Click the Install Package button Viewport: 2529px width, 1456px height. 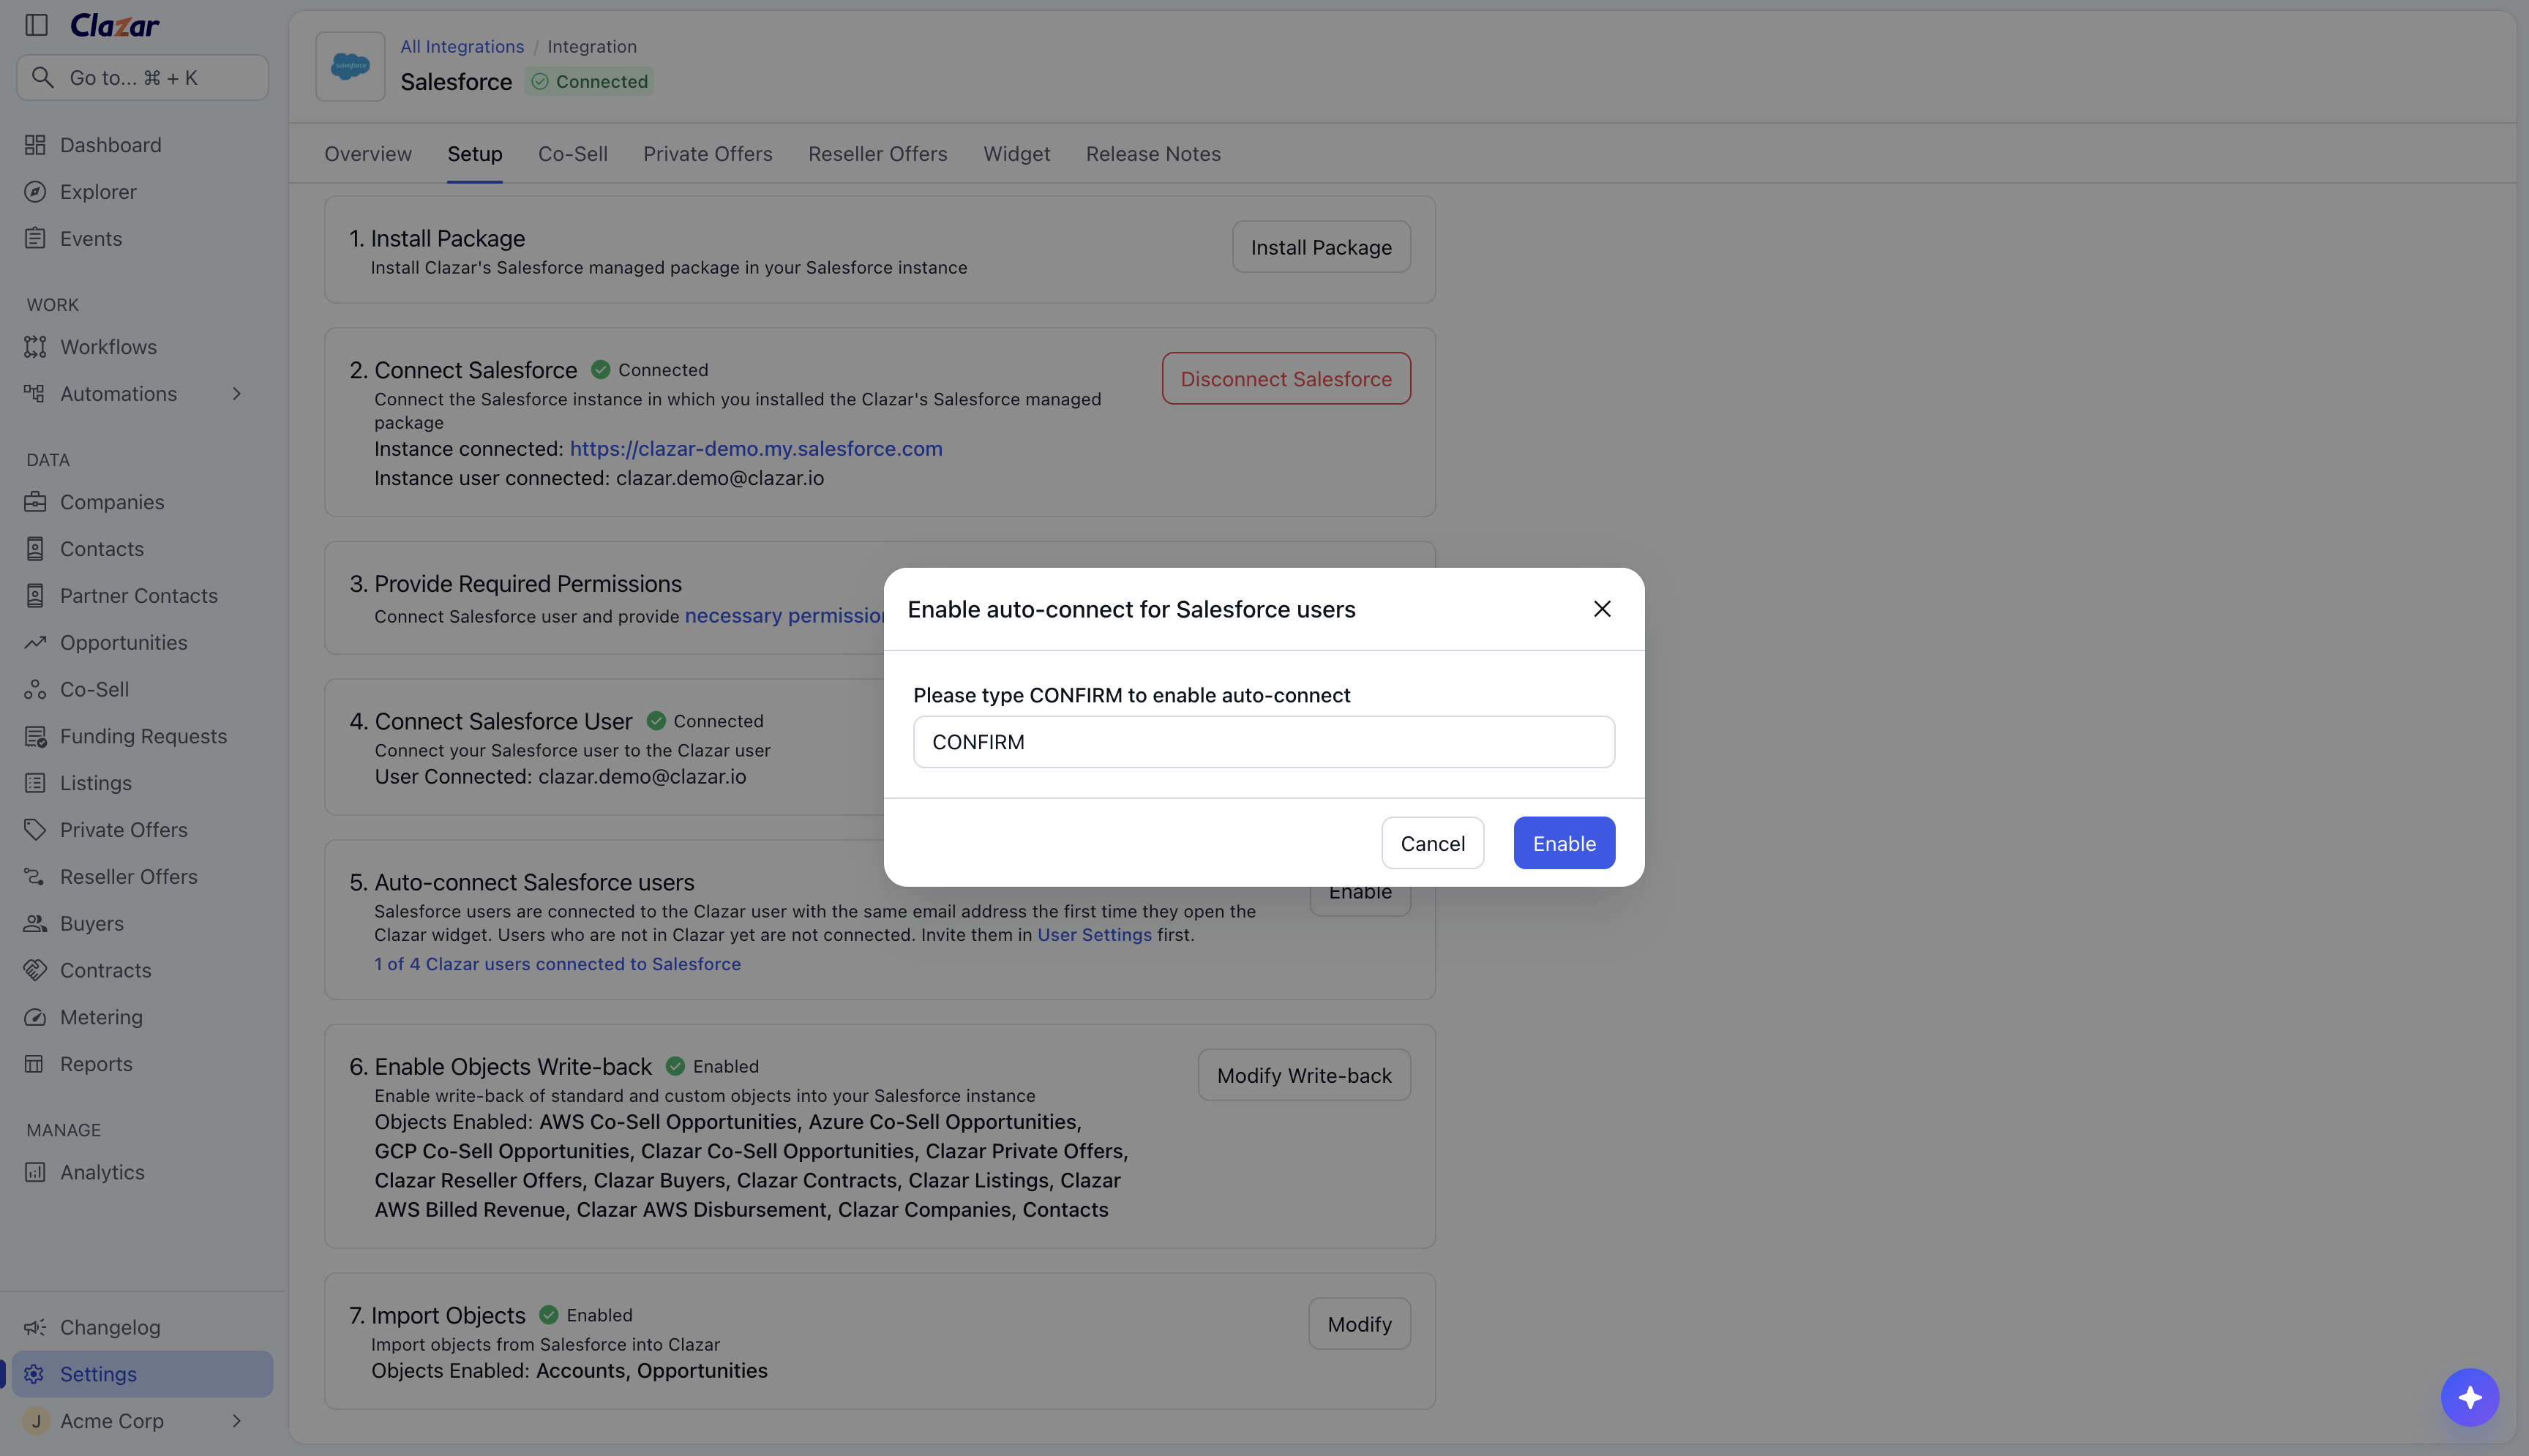click(x=1321, y=247)
